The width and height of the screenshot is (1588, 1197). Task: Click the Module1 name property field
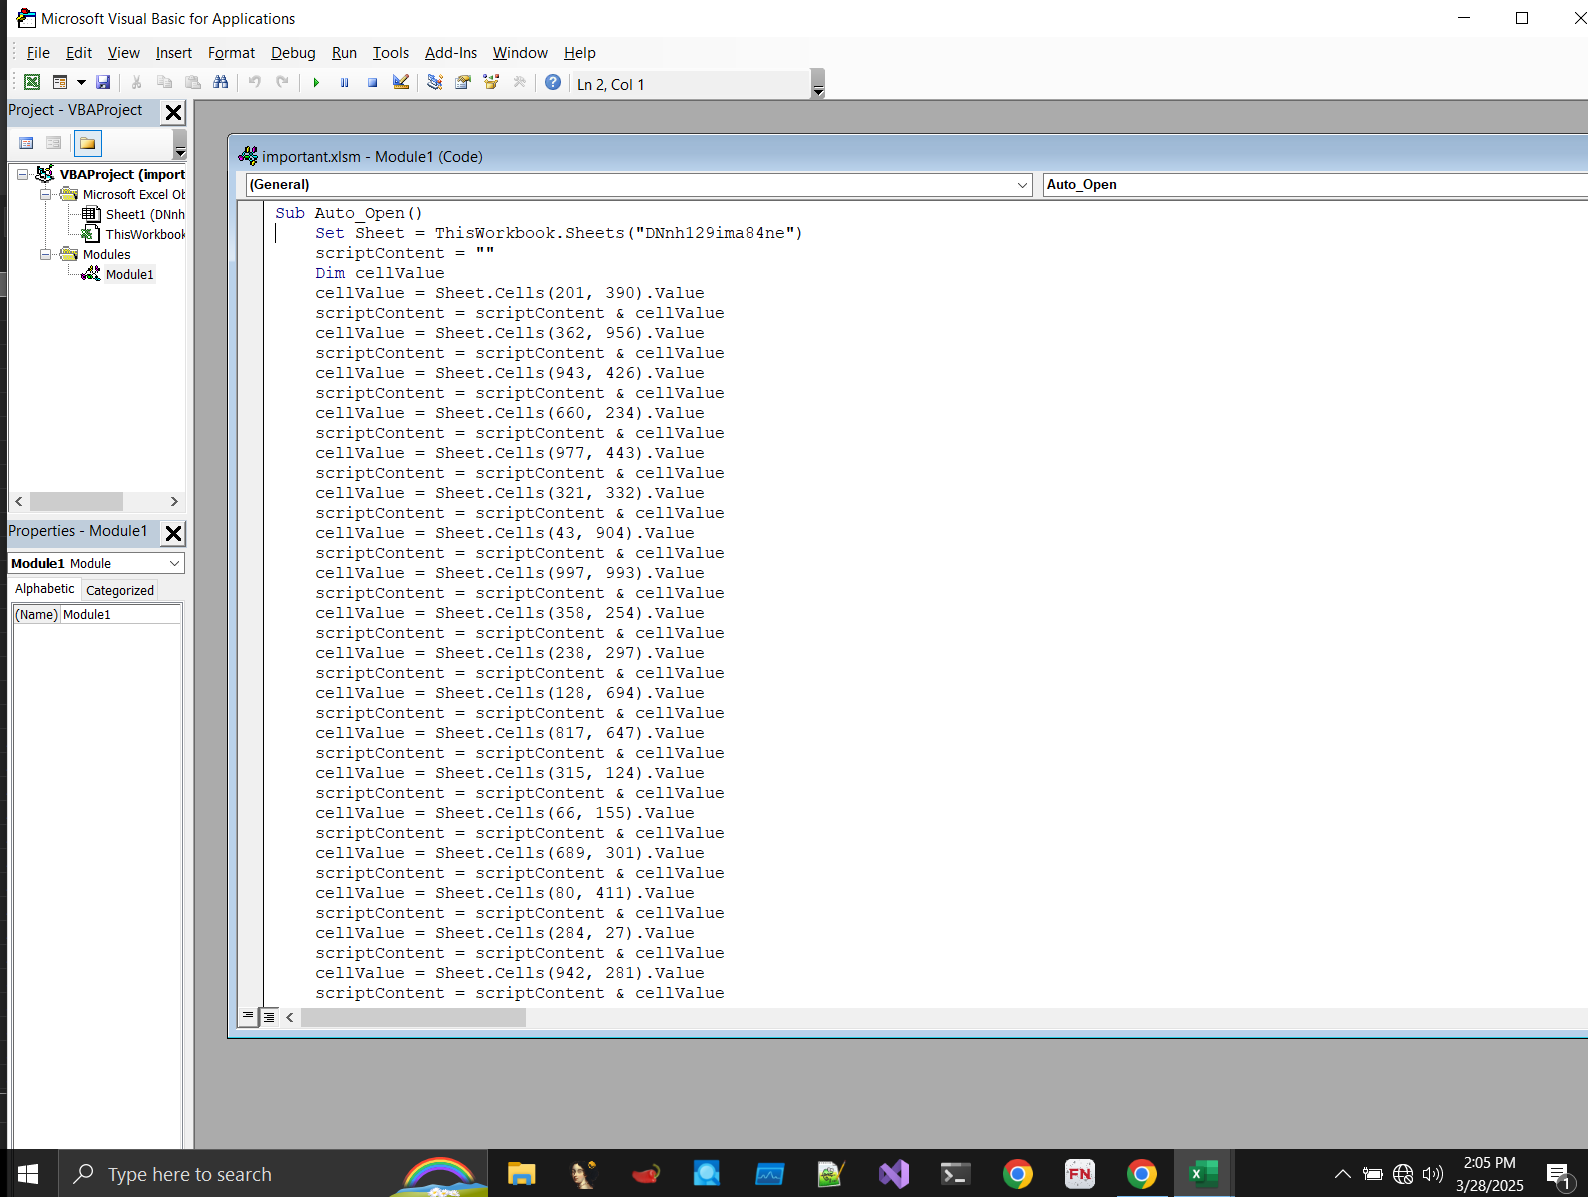click(121, 614)
